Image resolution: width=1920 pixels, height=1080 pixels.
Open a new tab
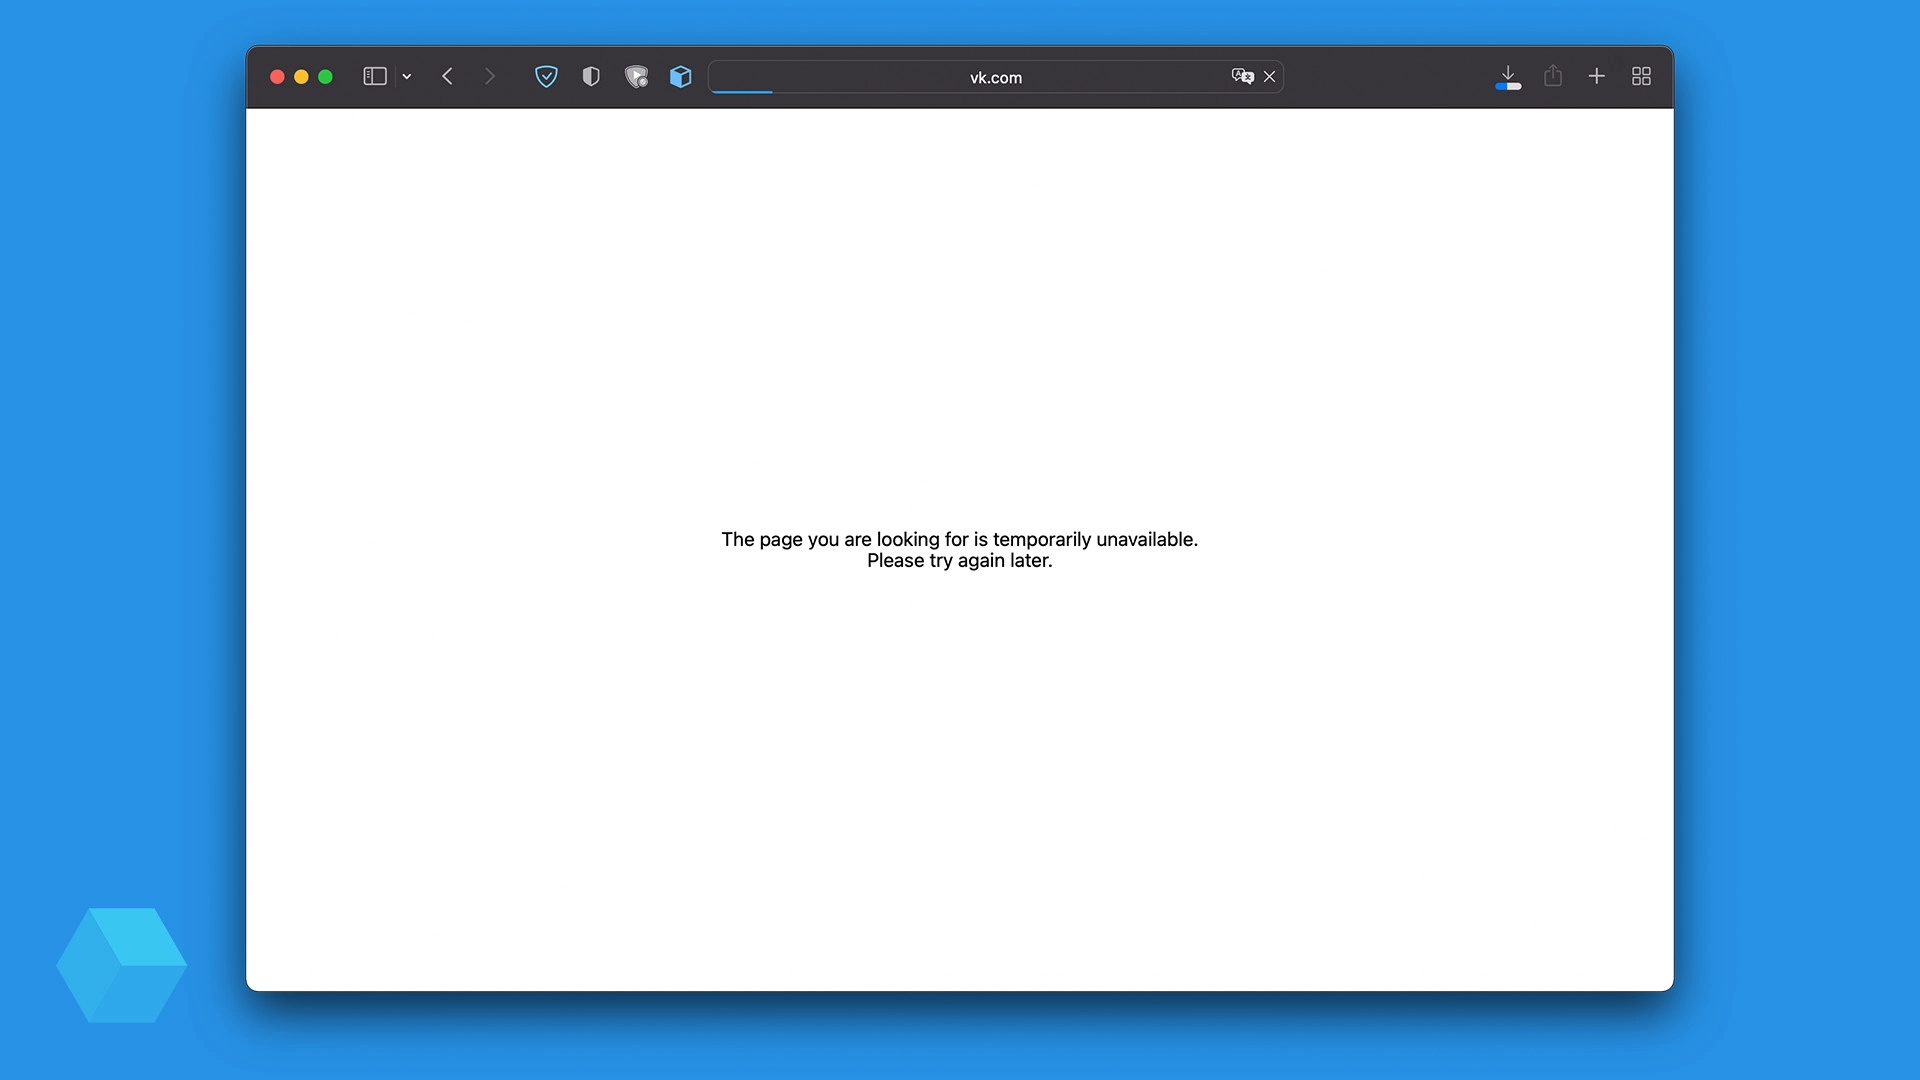point(1597,76)
